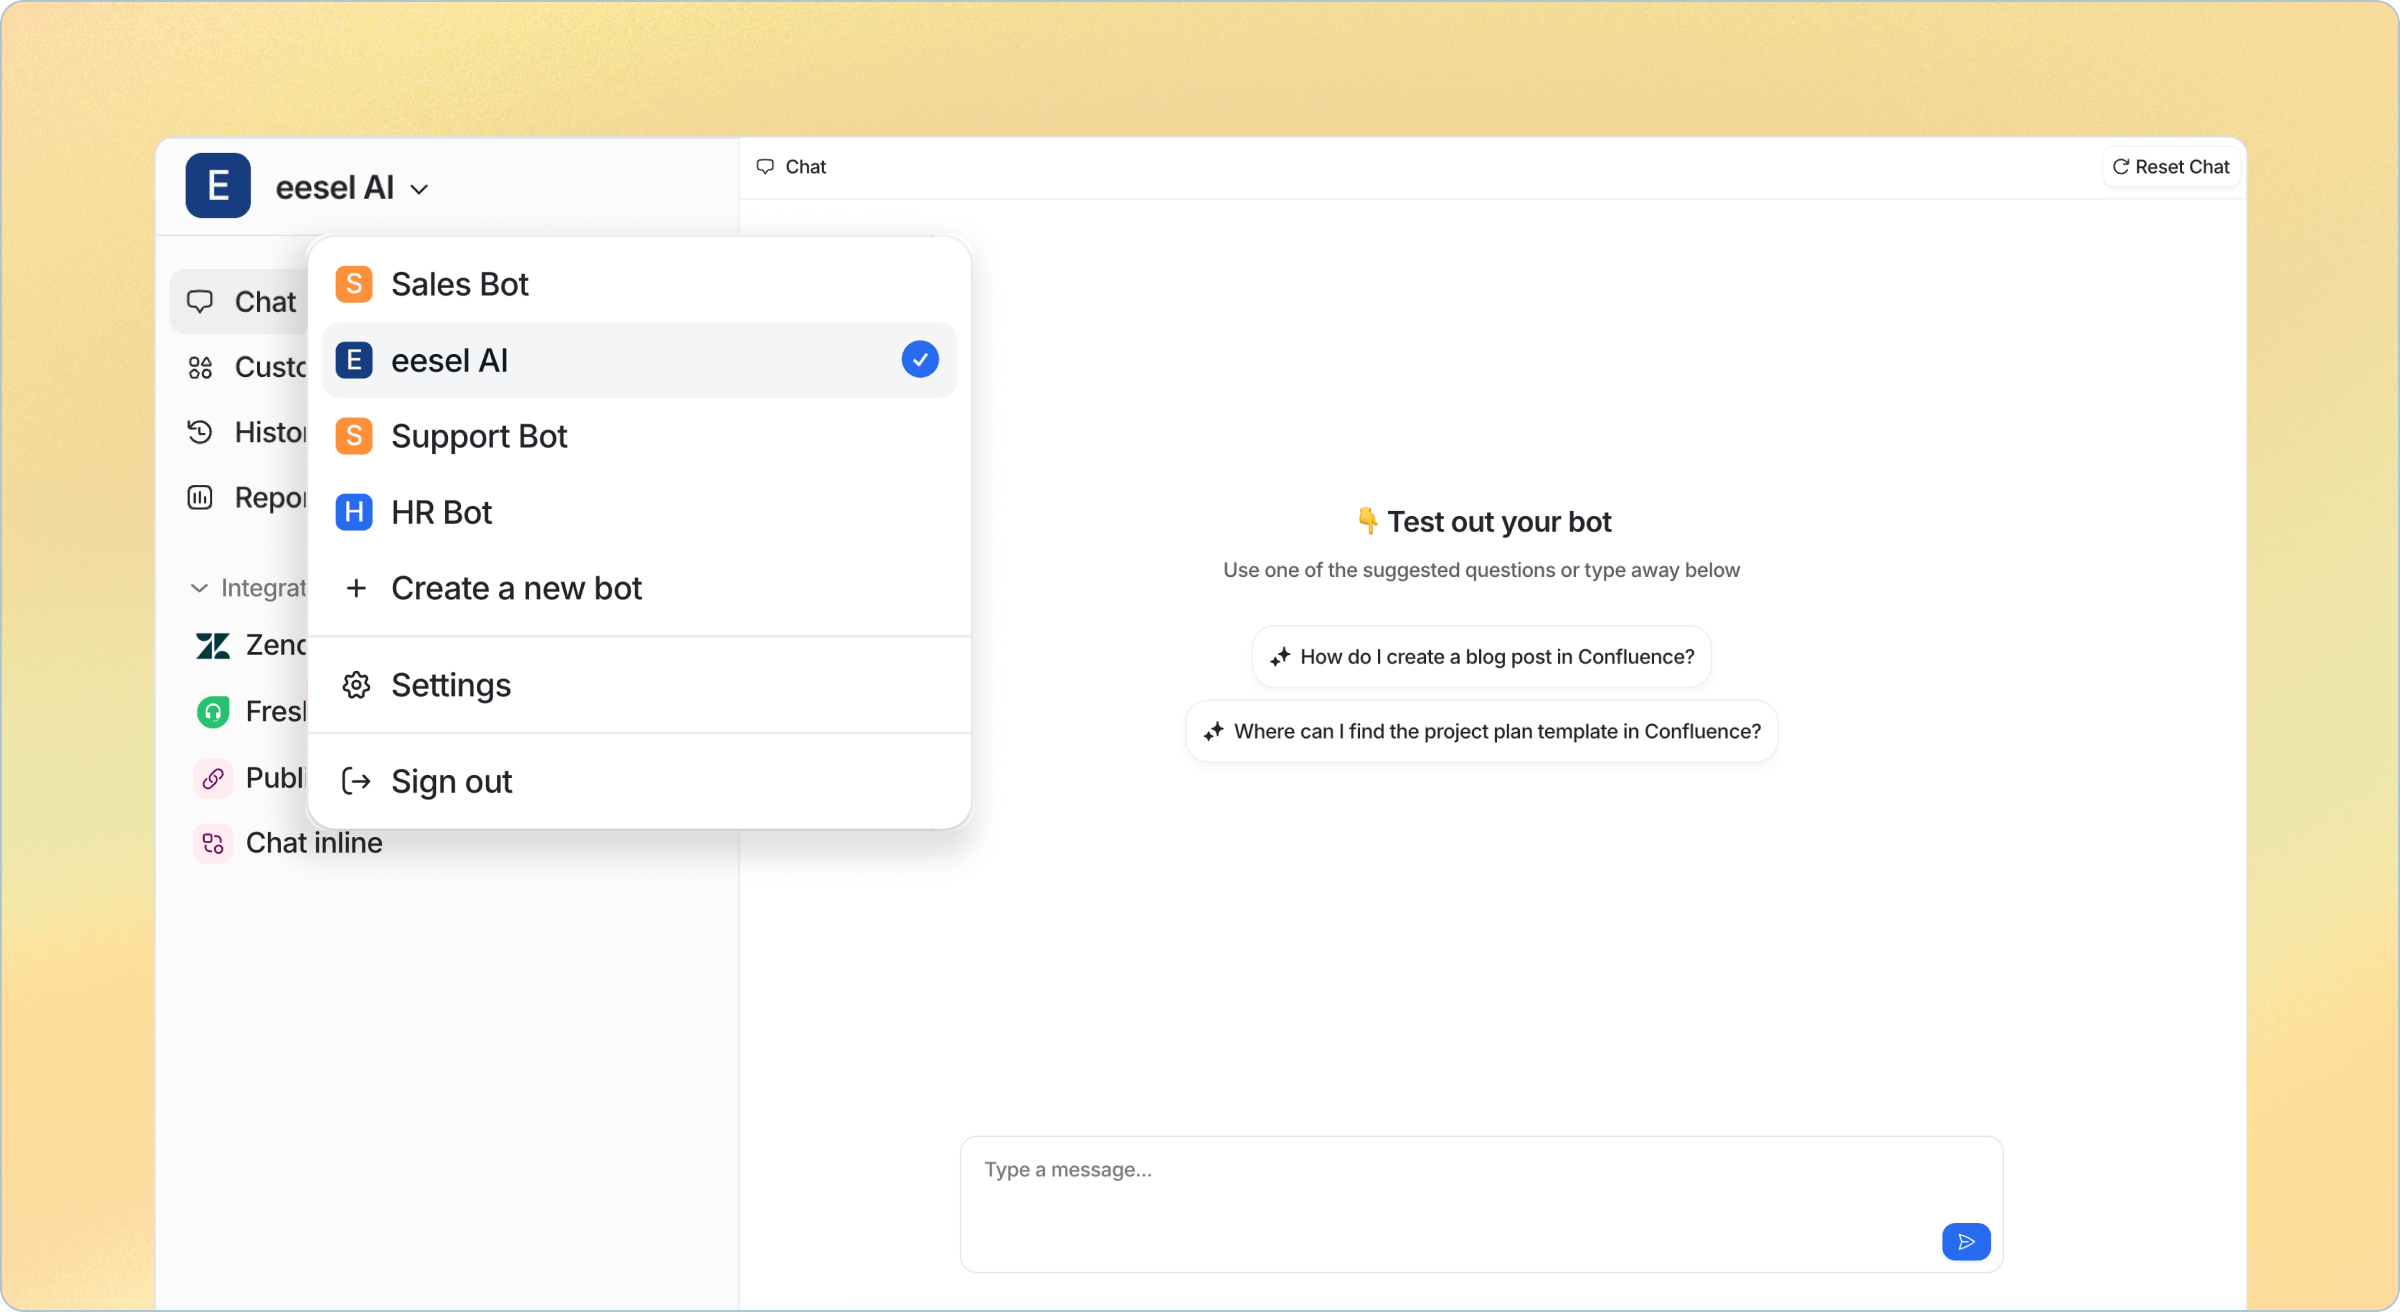
Task: Click the navy E eesel AI icon
Action: click(x=354, y=360)
